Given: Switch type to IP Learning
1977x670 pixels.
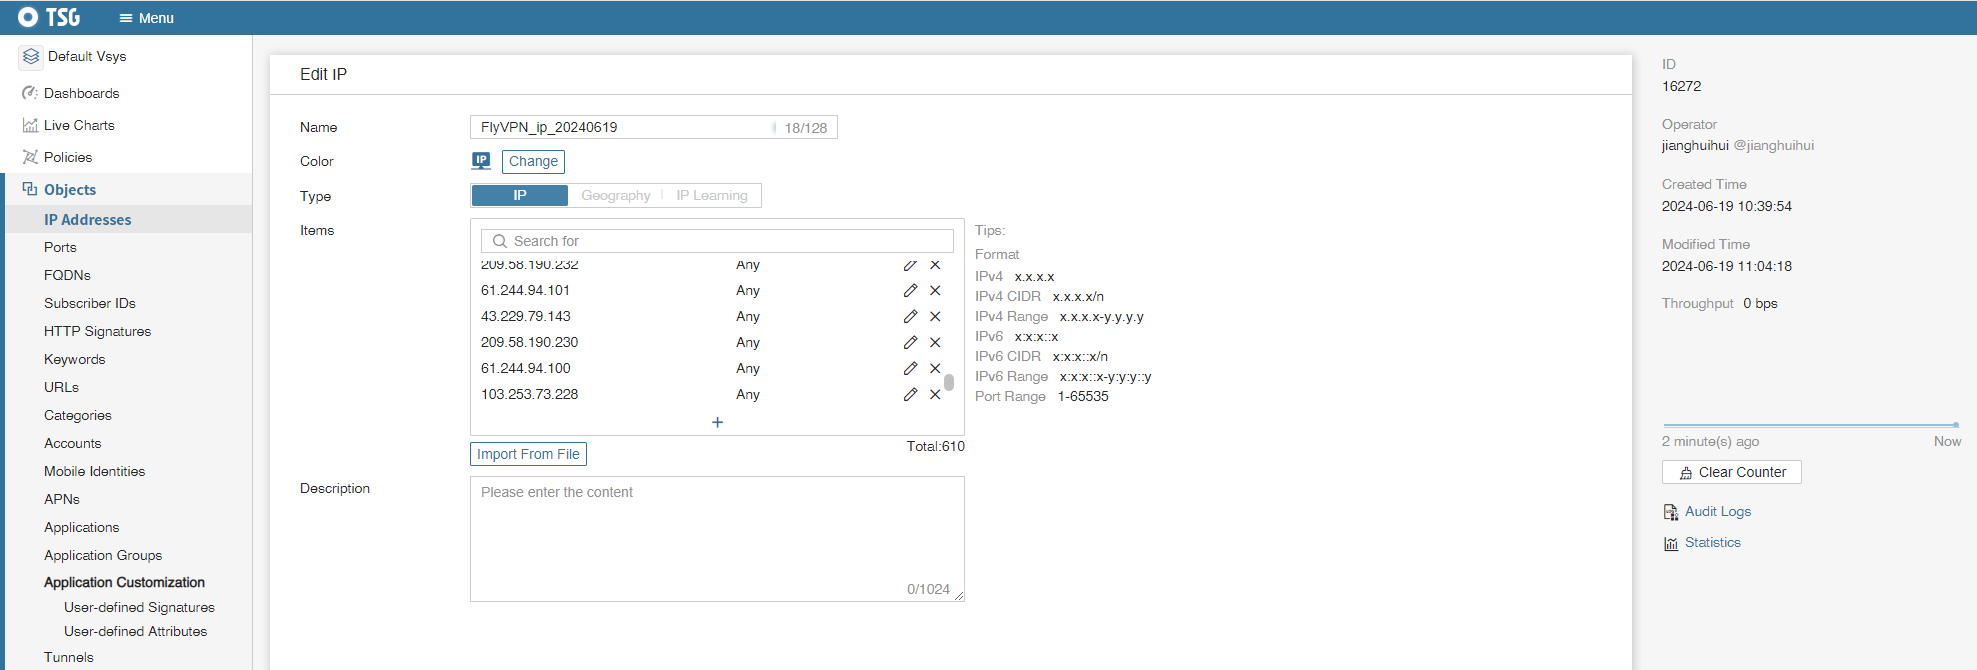Looking at the screenshot, I should 711,195.
